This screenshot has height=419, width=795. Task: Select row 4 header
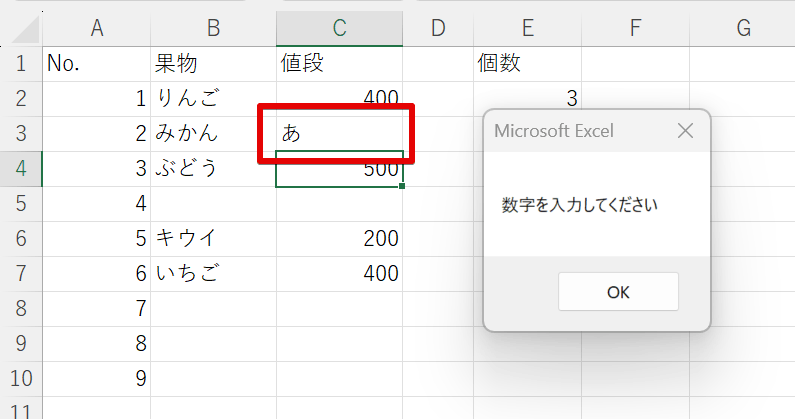pyautogui.click(x=21, y=169)
